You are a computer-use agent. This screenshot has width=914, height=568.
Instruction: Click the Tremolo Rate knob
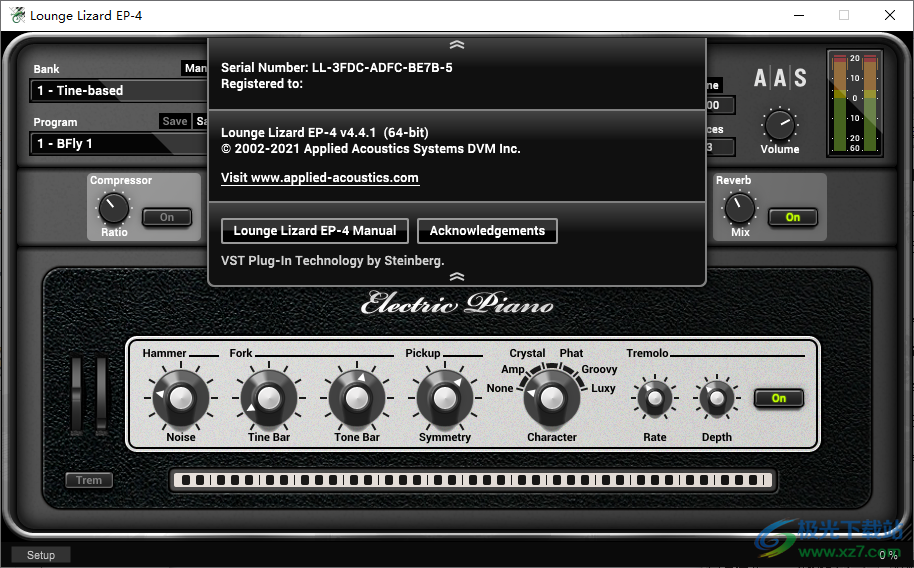(655, 399)
